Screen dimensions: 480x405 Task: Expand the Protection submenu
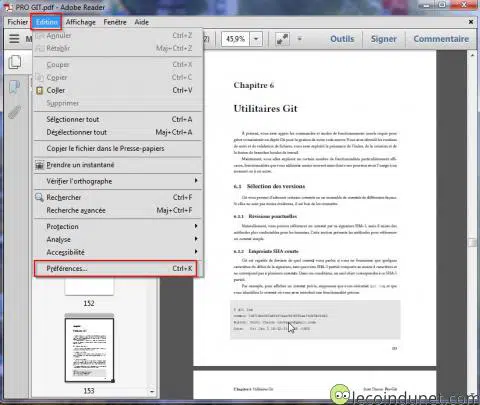click(118, 227)
